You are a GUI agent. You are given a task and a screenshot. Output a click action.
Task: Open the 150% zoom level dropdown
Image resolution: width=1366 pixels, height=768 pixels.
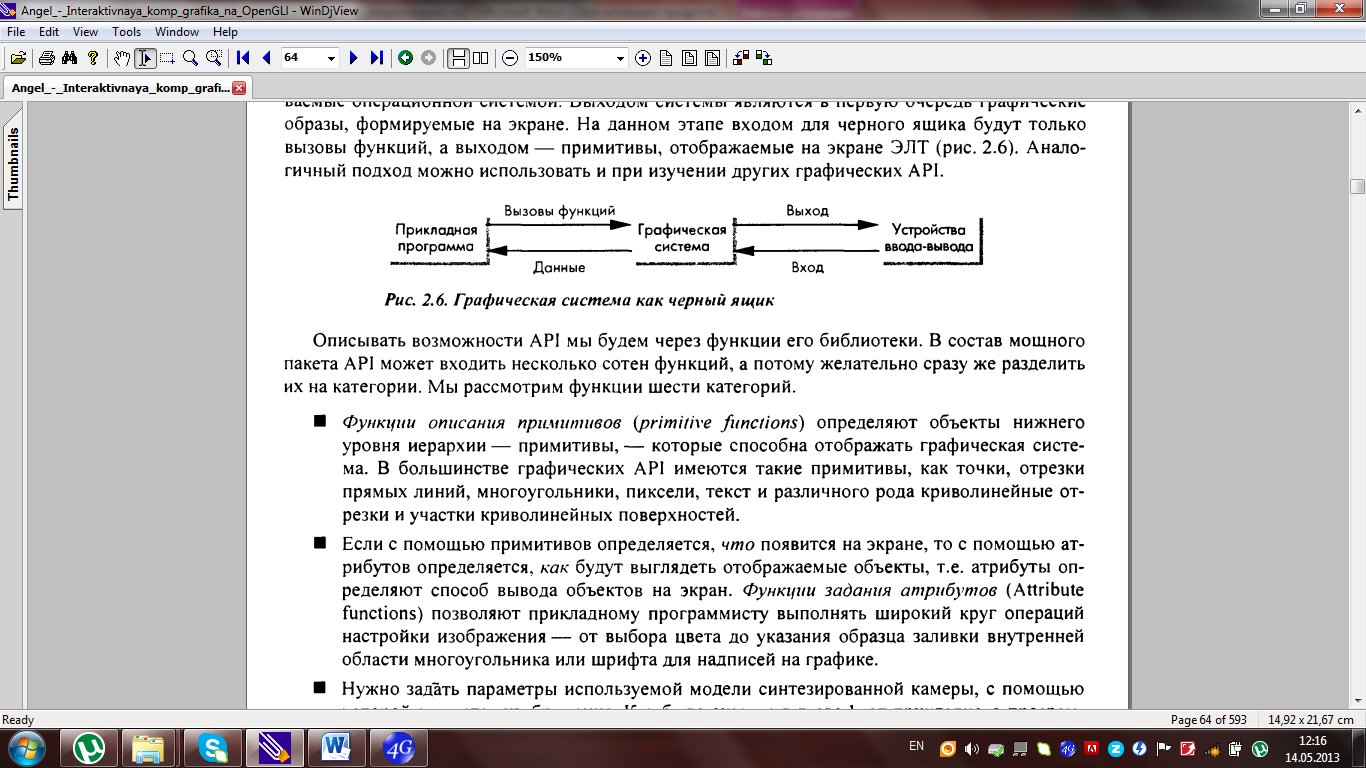[x=621, y=58]
